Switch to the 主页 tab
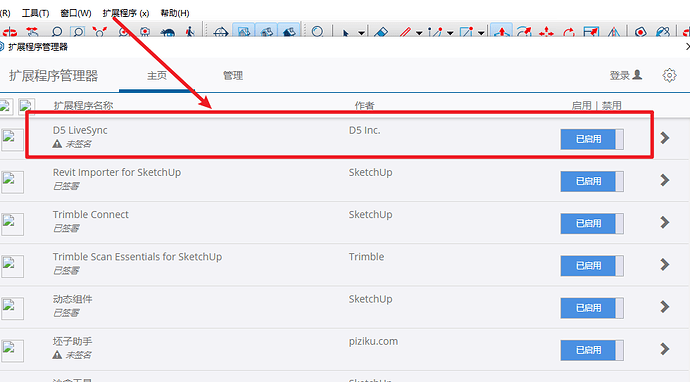Image resolution: width=690 pixels, height=382 pixels. [x=157, y=76]
